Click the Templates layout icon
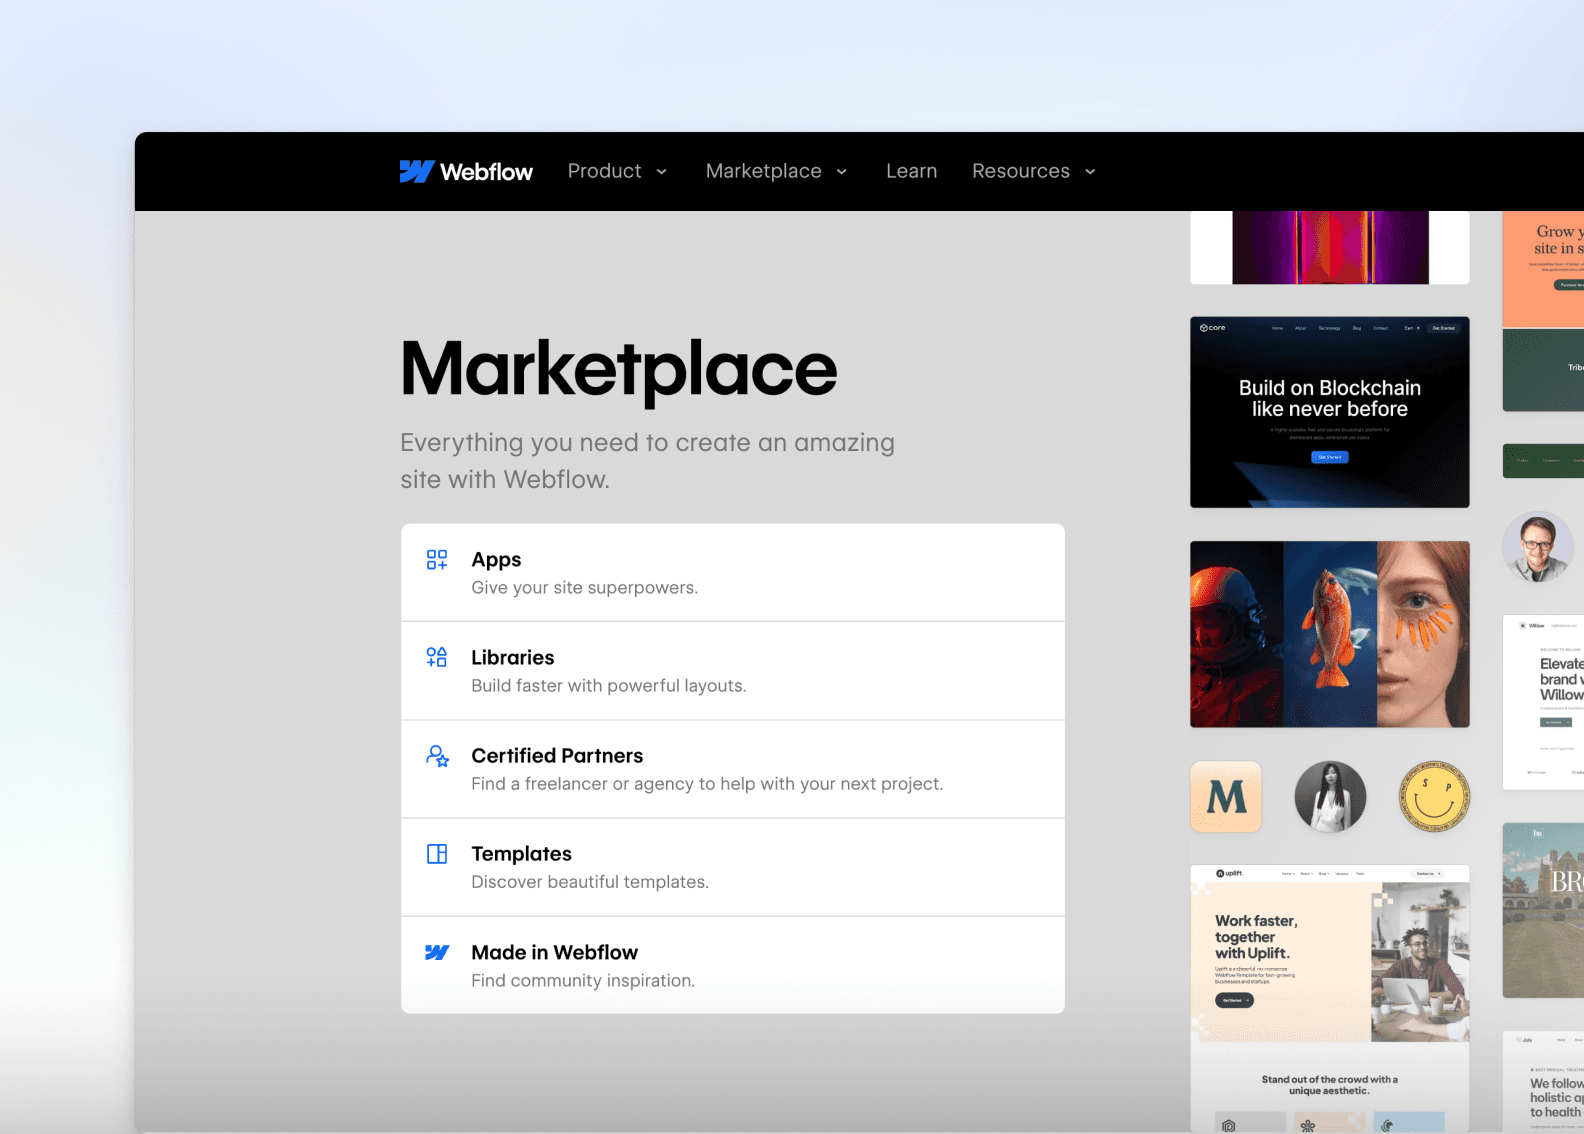The height and width of the screenshot is (1134, 1584). [437, 854]
